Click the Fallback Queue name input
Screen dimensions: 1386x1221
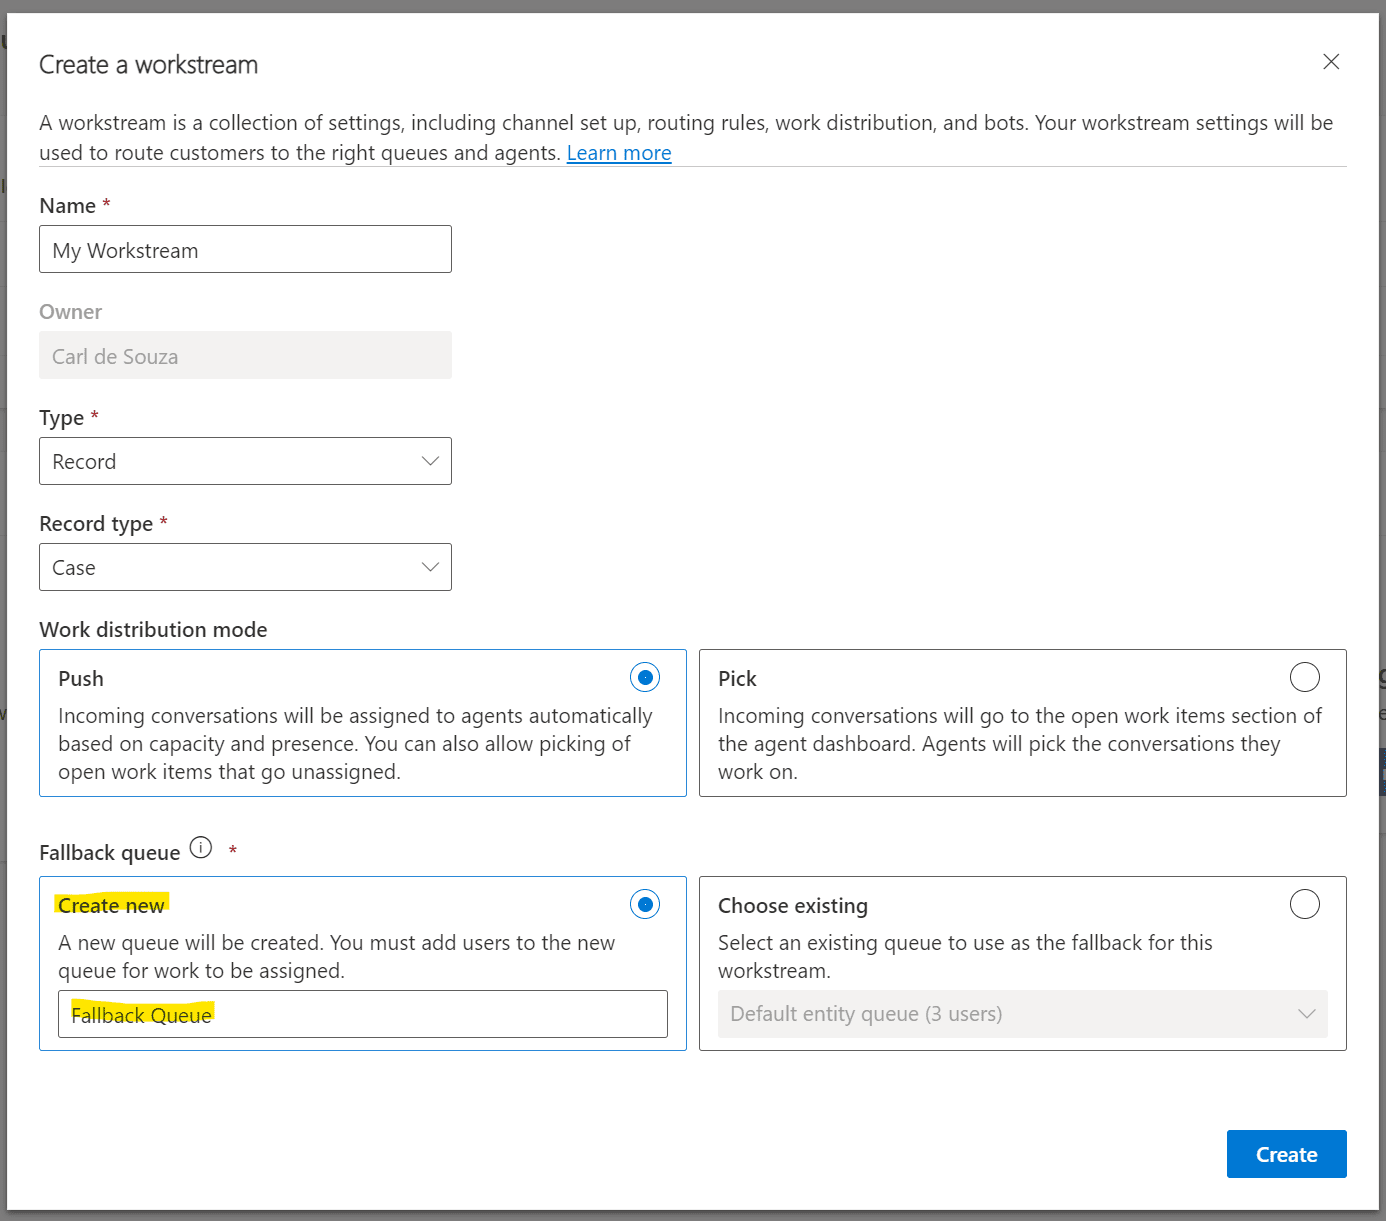pos(363,1014)
